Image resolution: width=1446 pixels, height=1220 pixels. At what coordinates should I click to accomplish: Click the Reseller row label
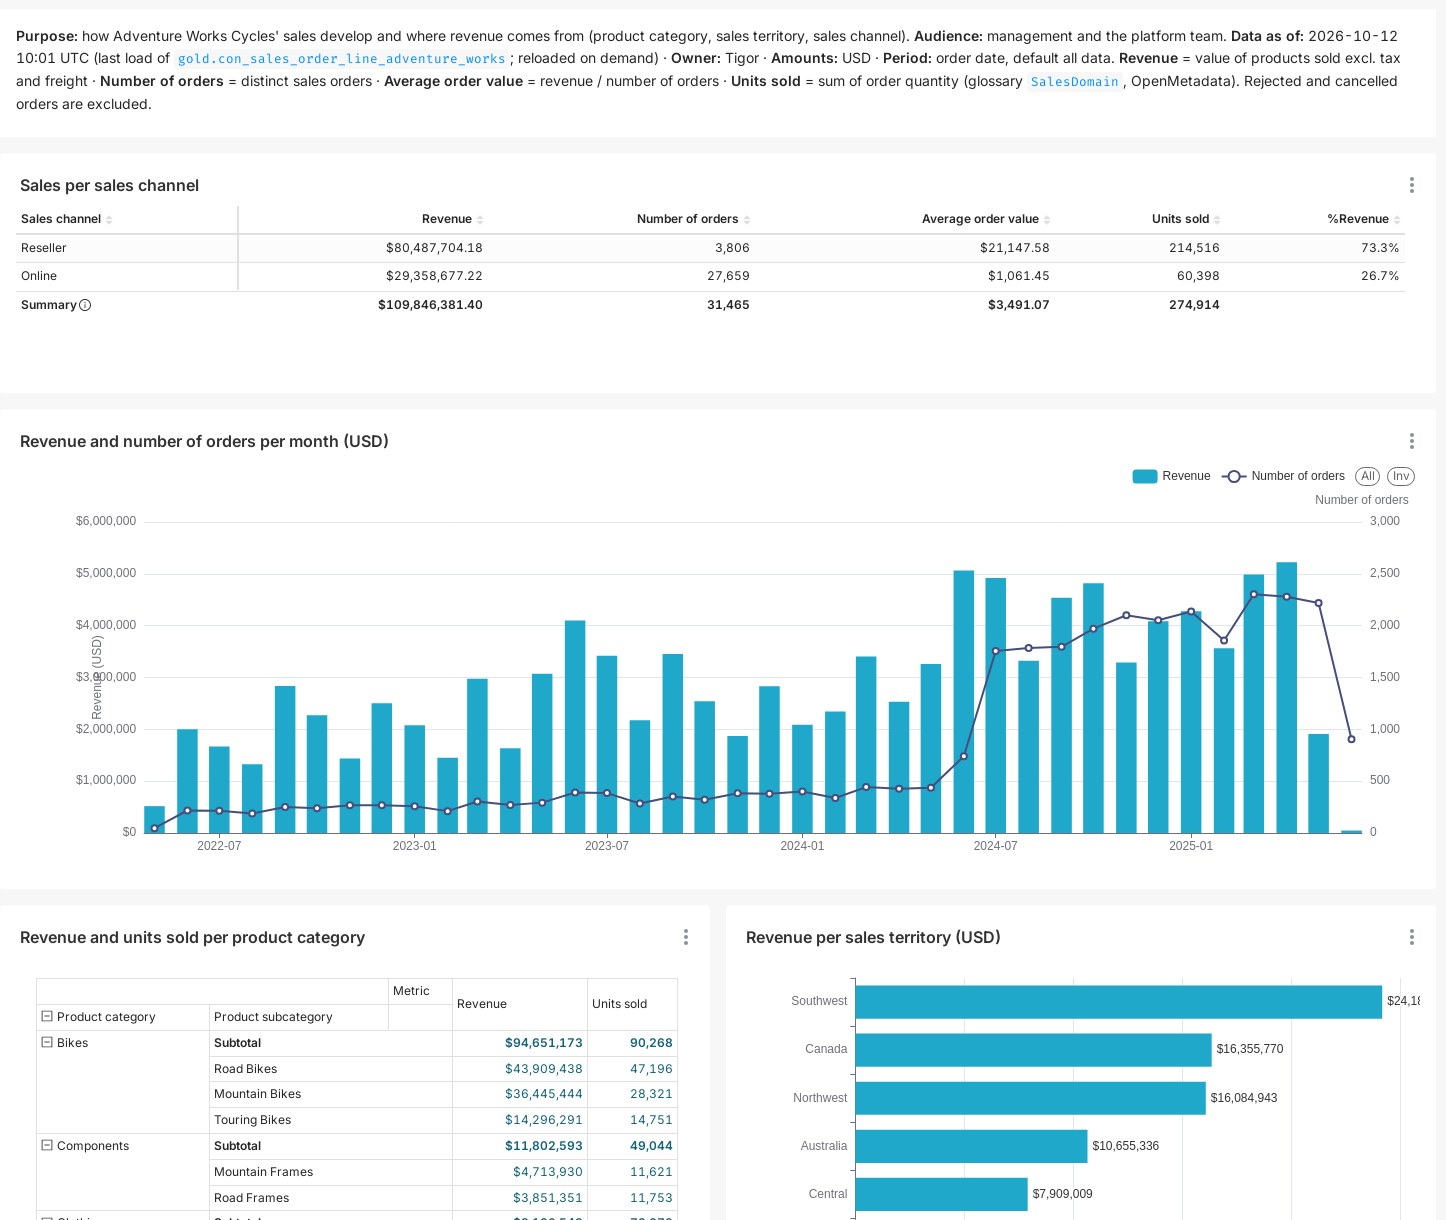pos(44,248)
